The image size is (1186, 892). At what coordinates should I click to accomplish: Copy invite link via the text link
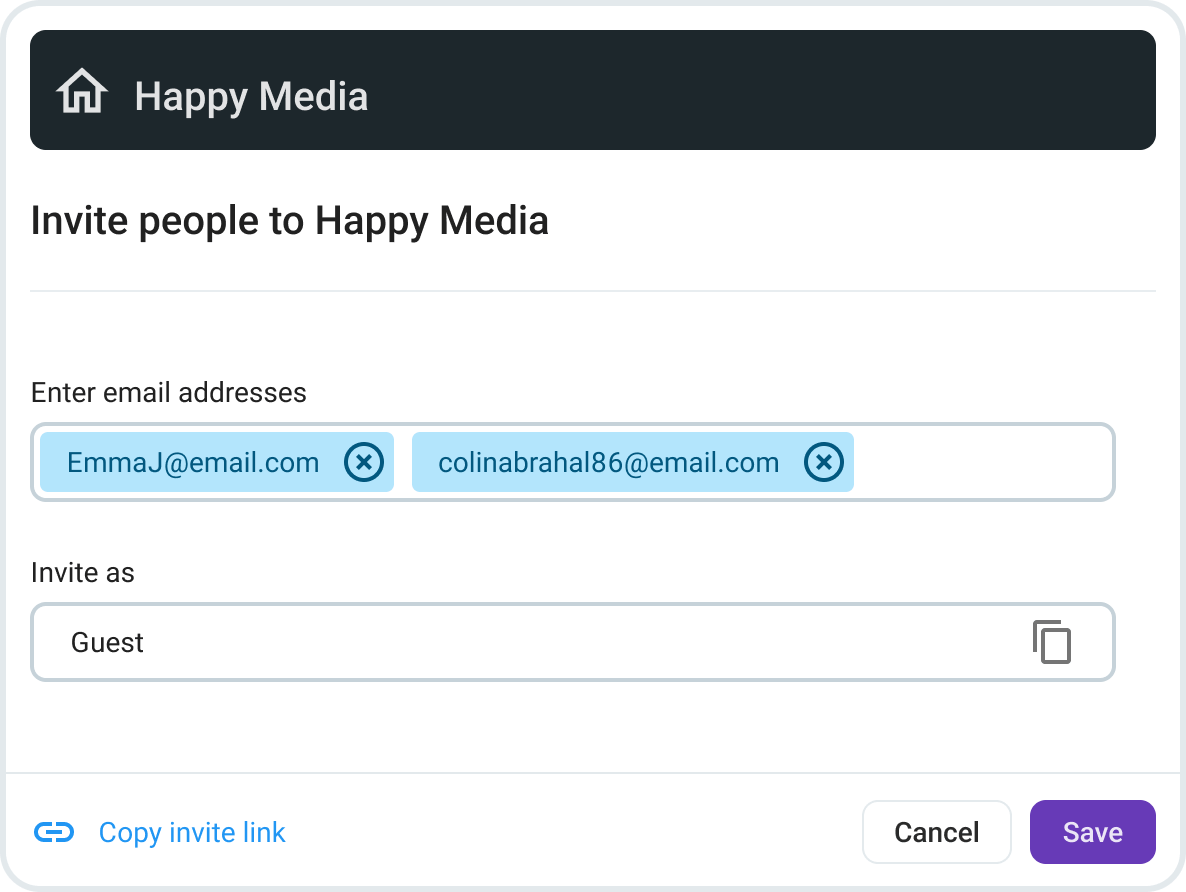click(x=192, y=832)
